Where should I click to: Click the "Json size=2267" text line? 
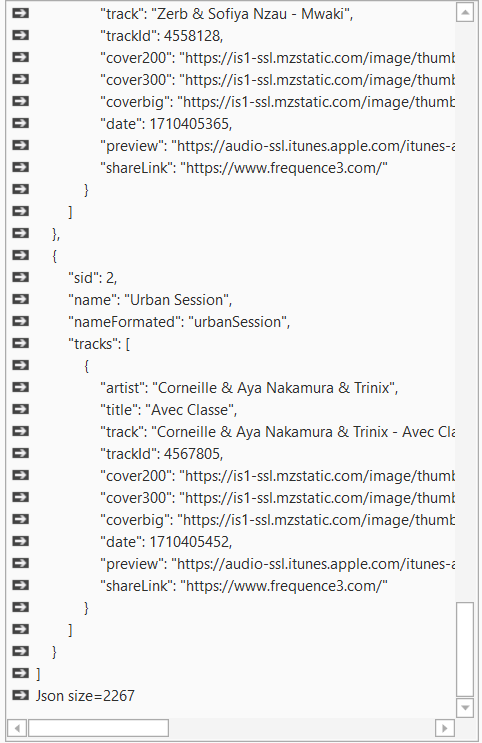(85, 696)
